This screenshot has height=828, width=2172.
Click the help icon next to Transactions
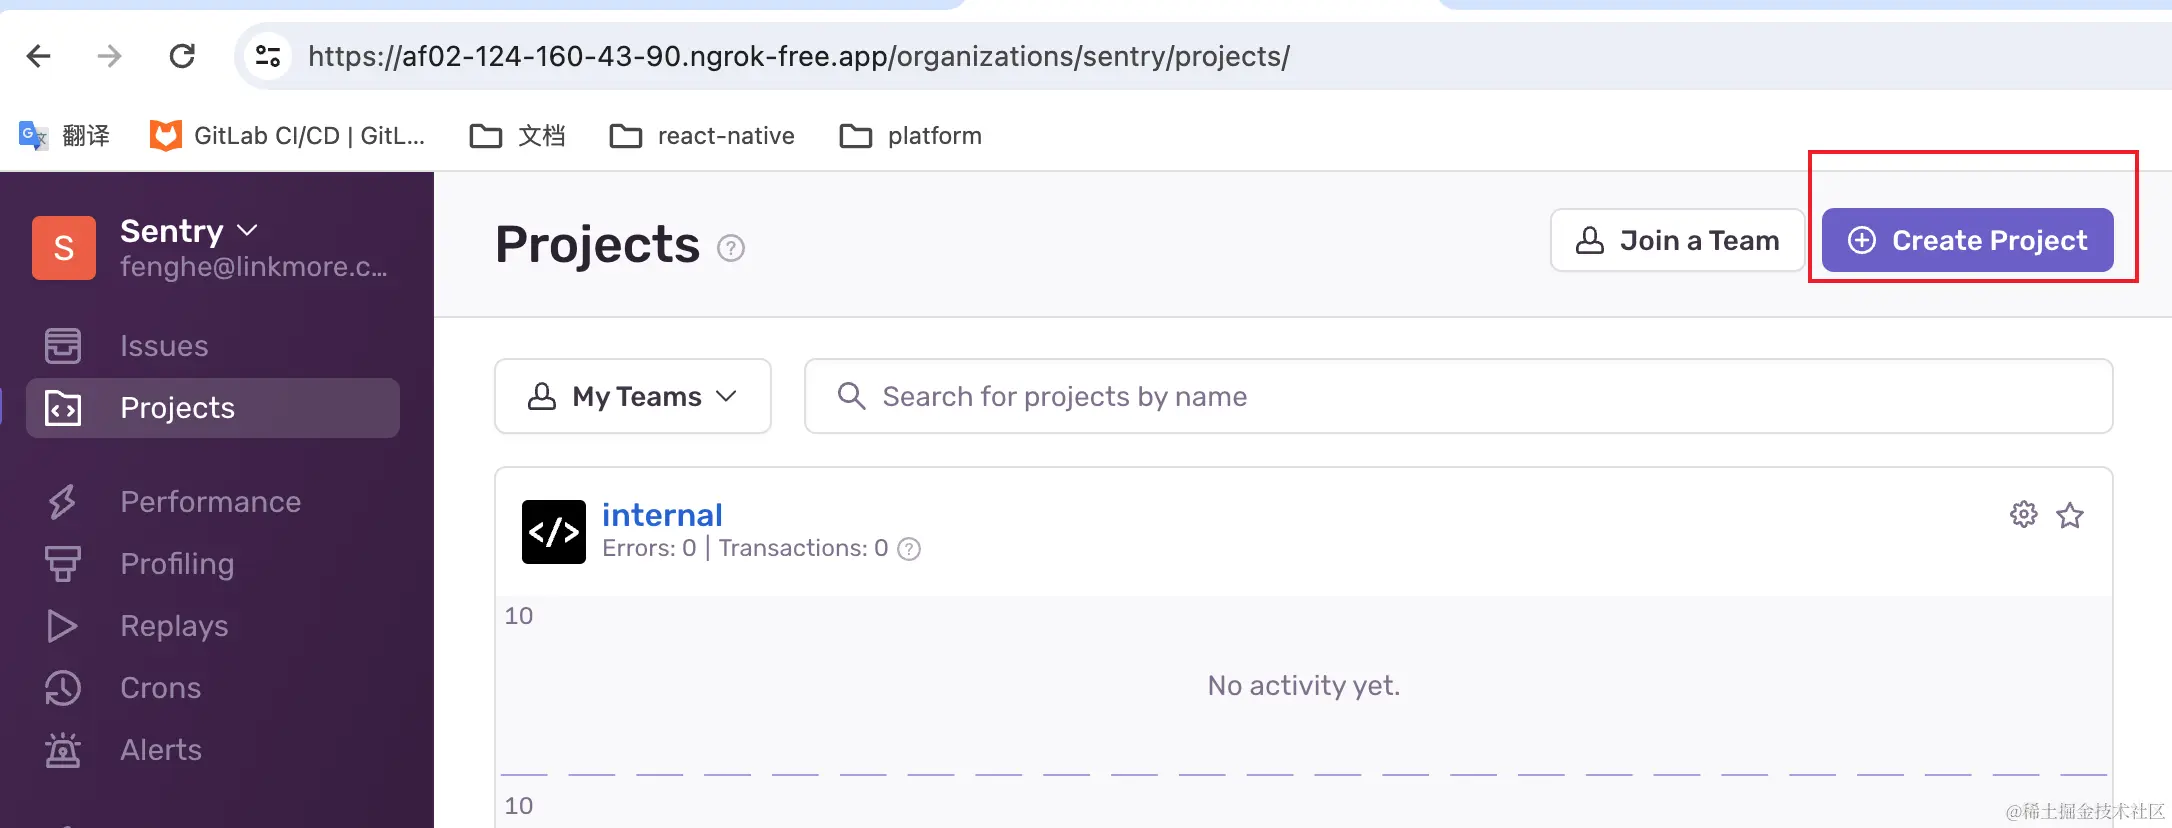click(909, 549)
